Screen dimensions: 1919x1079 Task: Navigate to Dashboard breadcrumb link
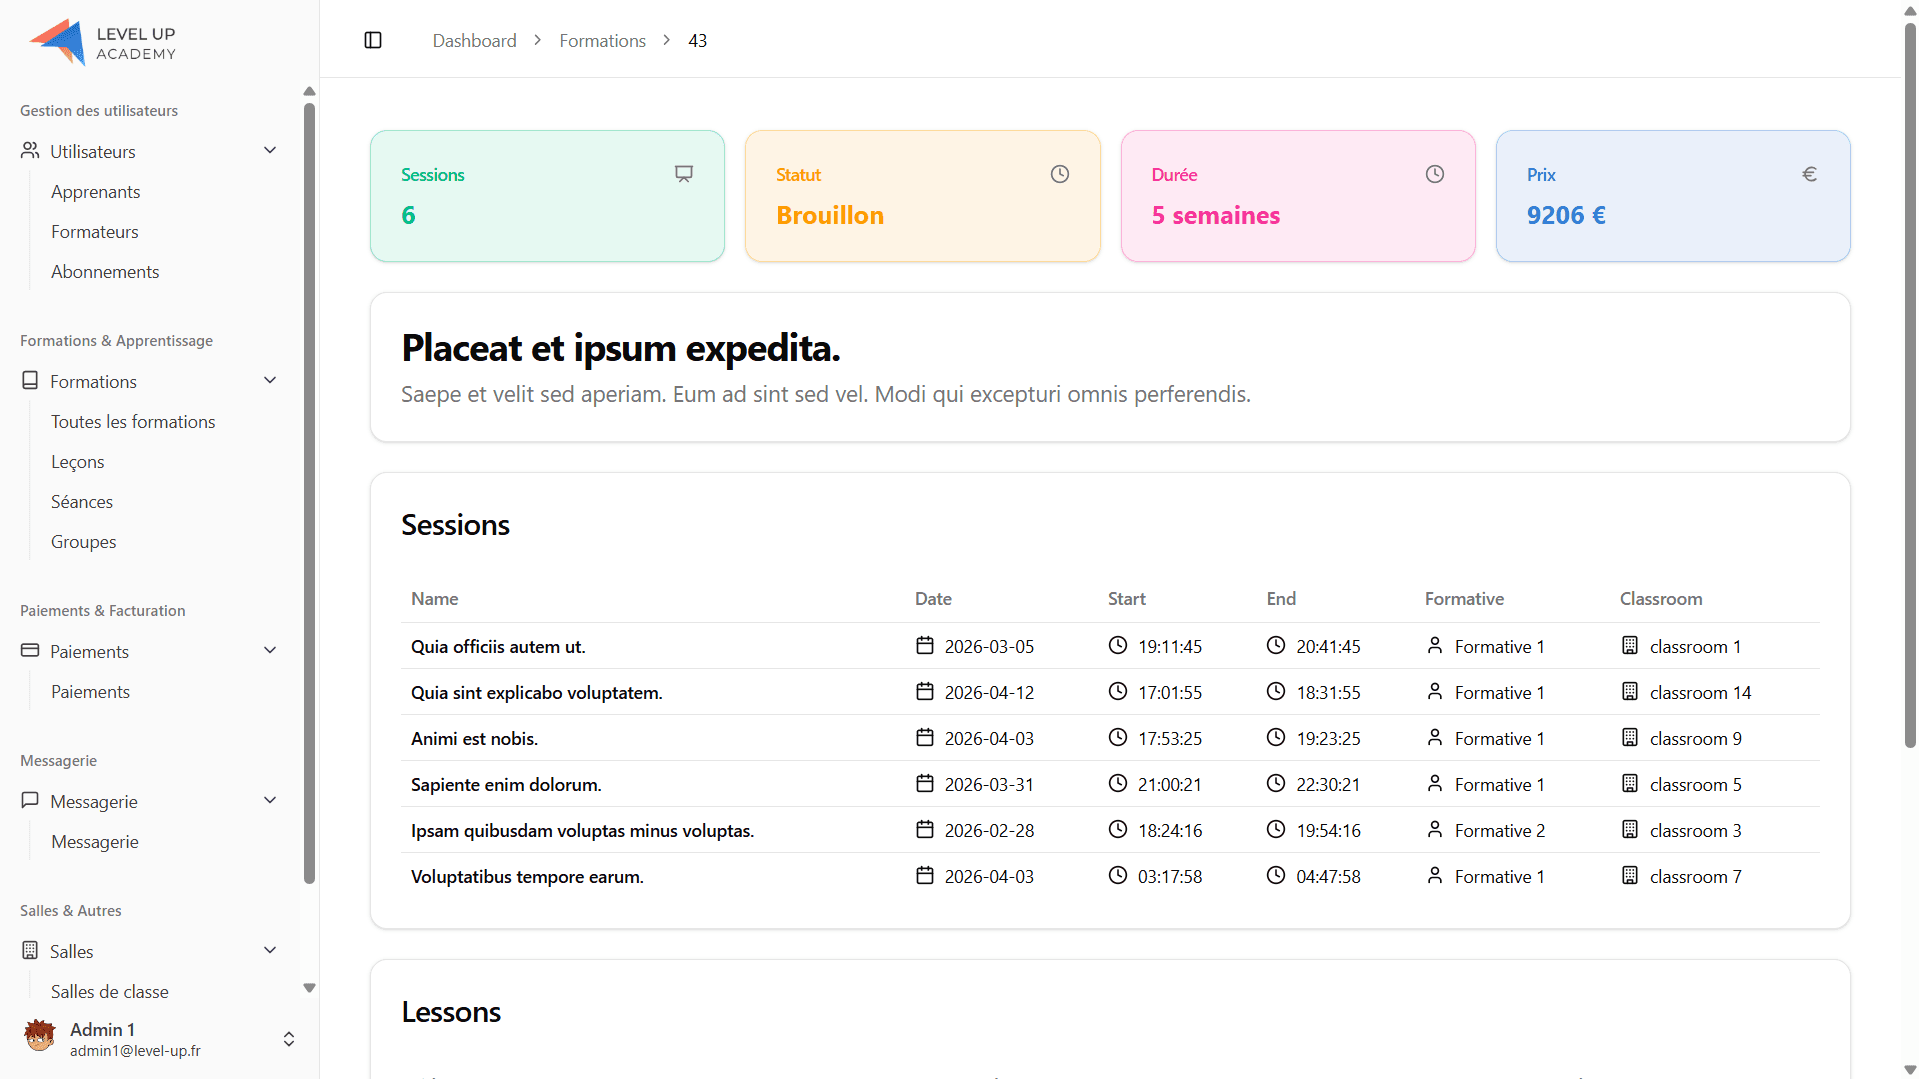(x=474, y=41)
